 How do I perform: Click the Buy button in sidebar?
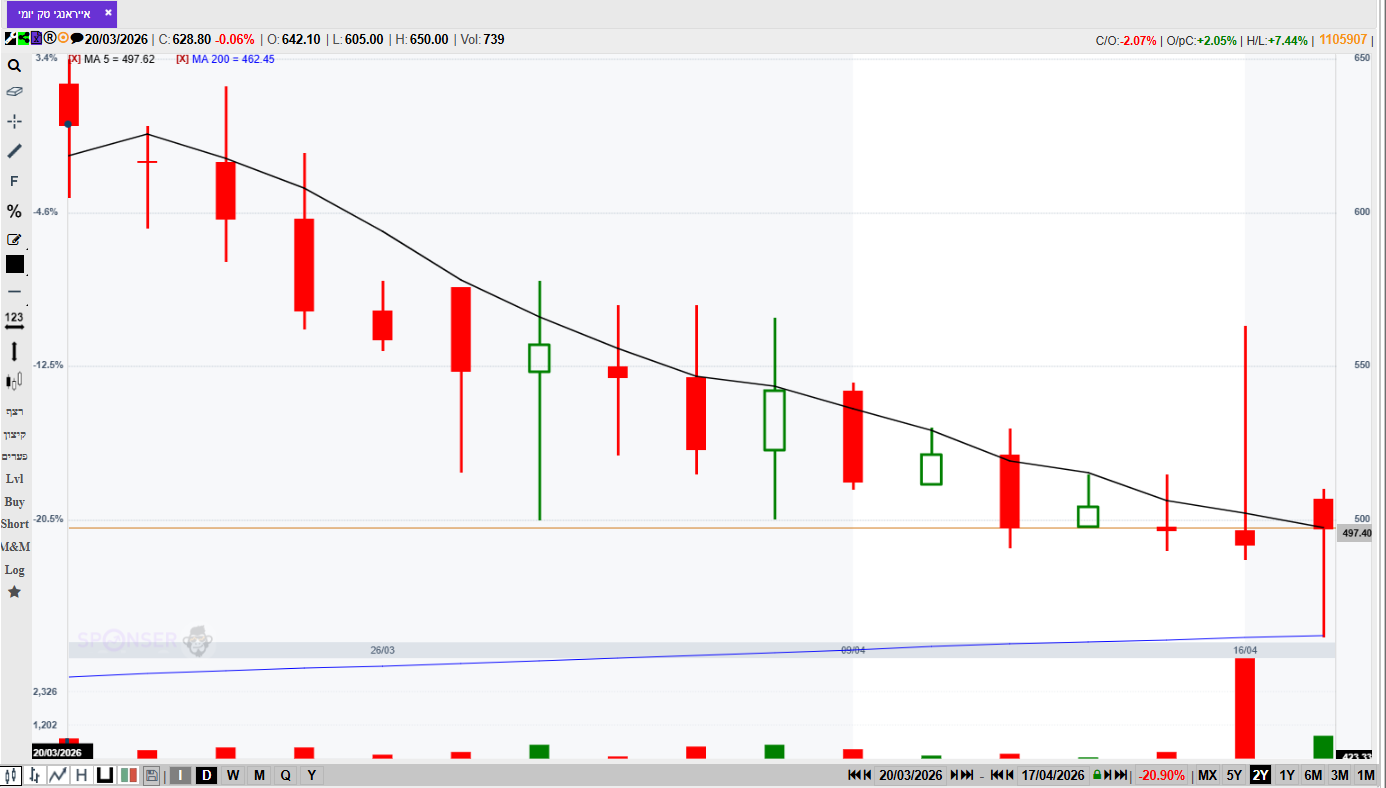tap(14, 502)
